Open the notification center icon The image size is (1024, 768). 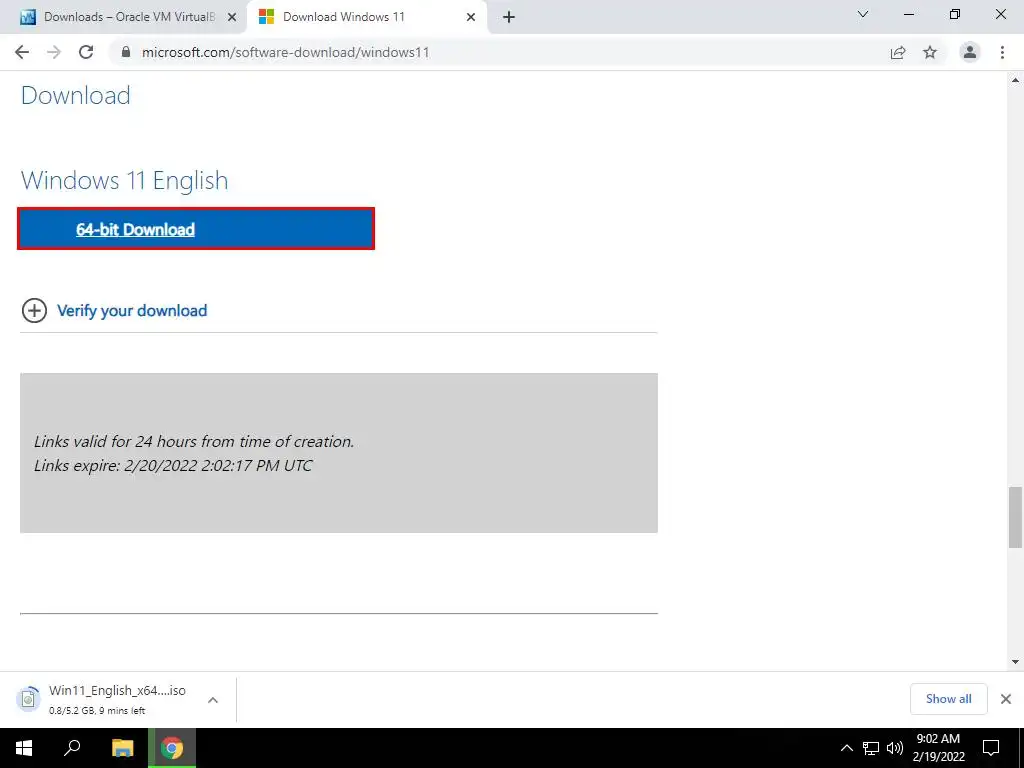pyautogui.click(x=991, y=748)
